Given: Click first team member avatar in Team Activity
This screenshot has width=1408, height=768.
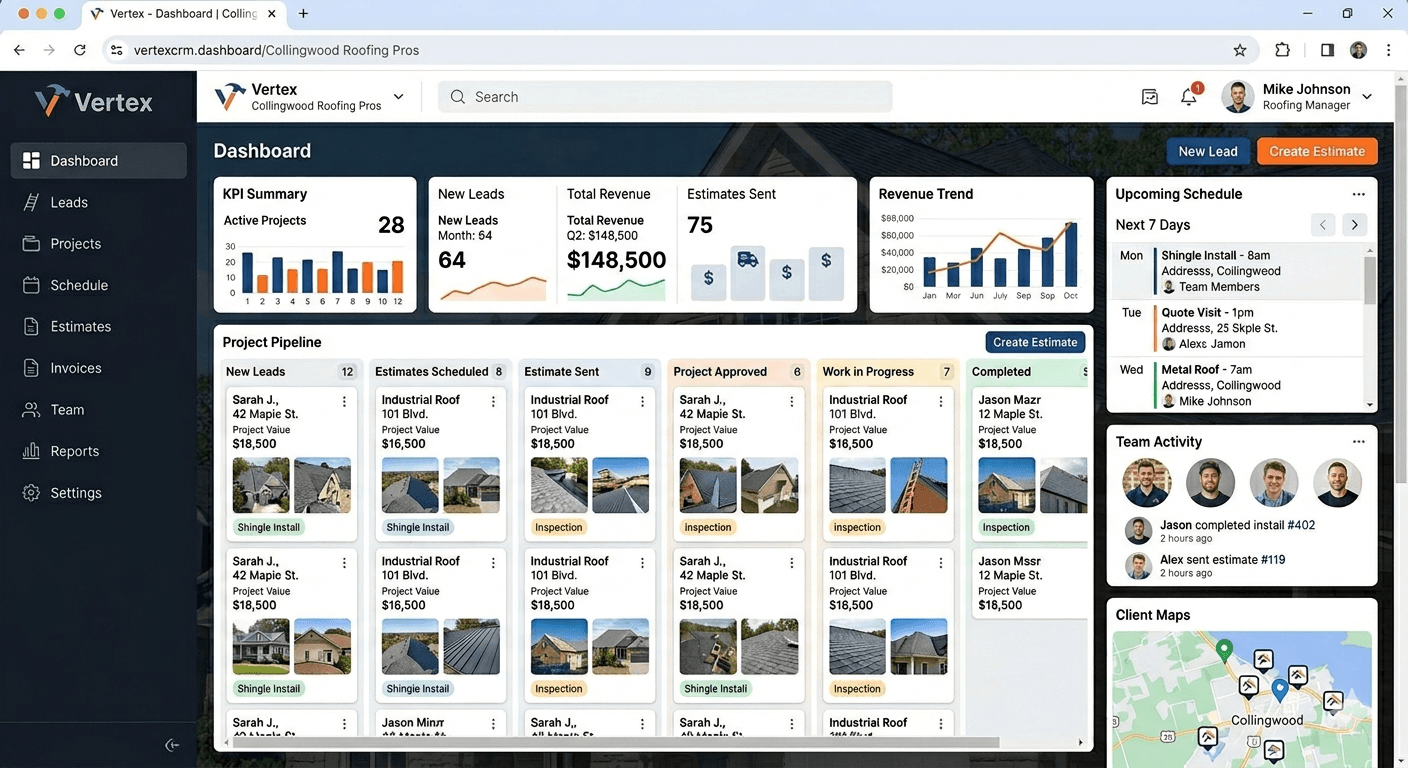Looking at the screenshot, I should 1146,483.
